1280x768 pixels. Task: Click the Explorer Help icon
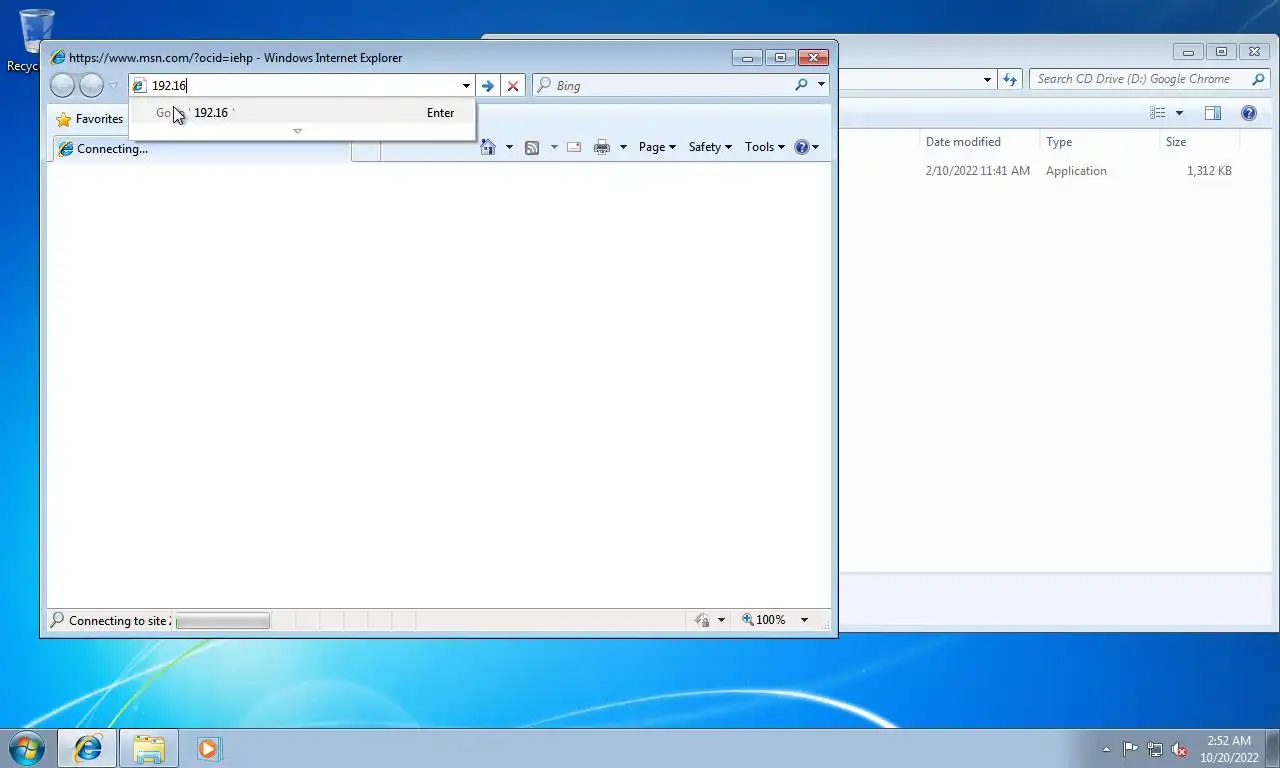[x=1249, y=113]
